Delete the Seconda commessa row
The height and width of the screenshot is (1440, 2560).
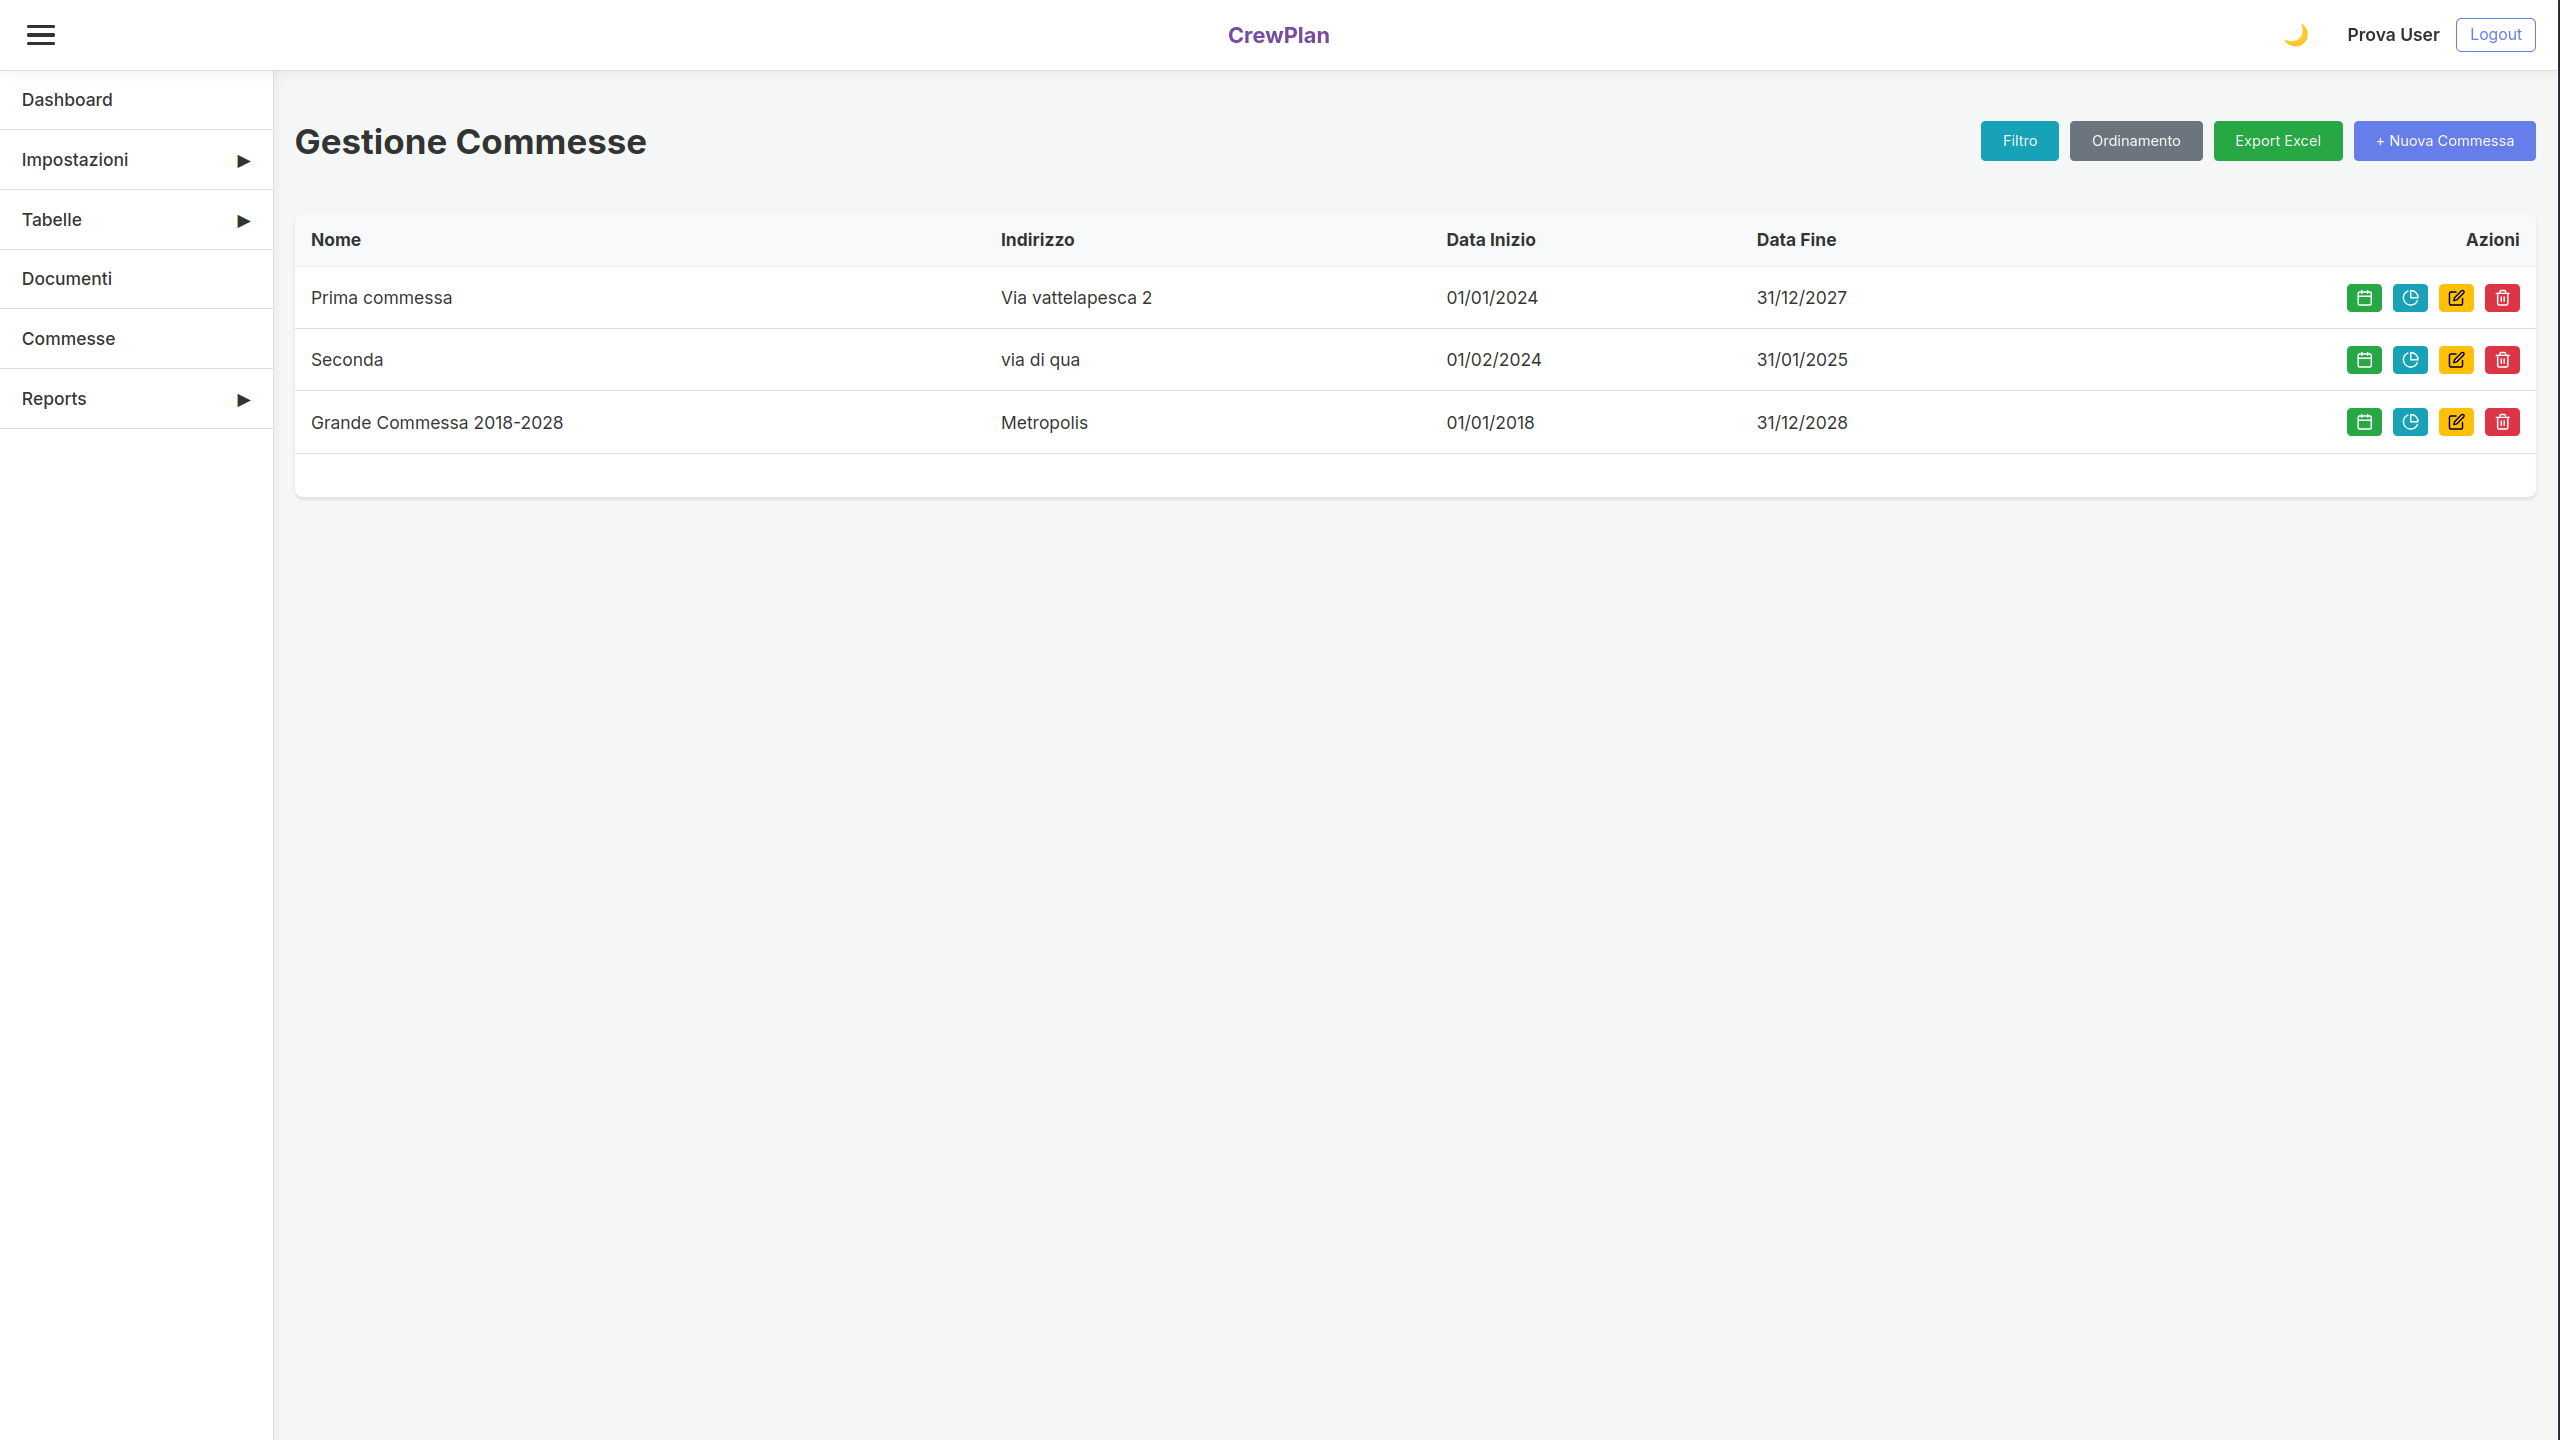(x=2502, y=360)
